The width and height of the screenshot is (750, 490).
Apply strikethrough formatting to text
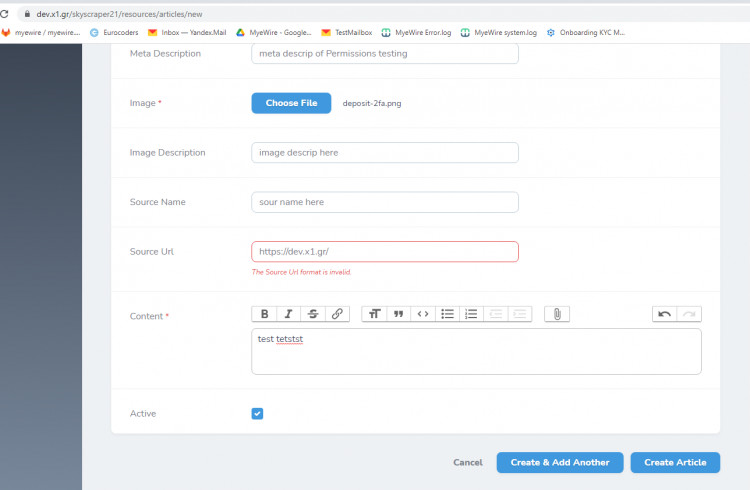[313, 314]
